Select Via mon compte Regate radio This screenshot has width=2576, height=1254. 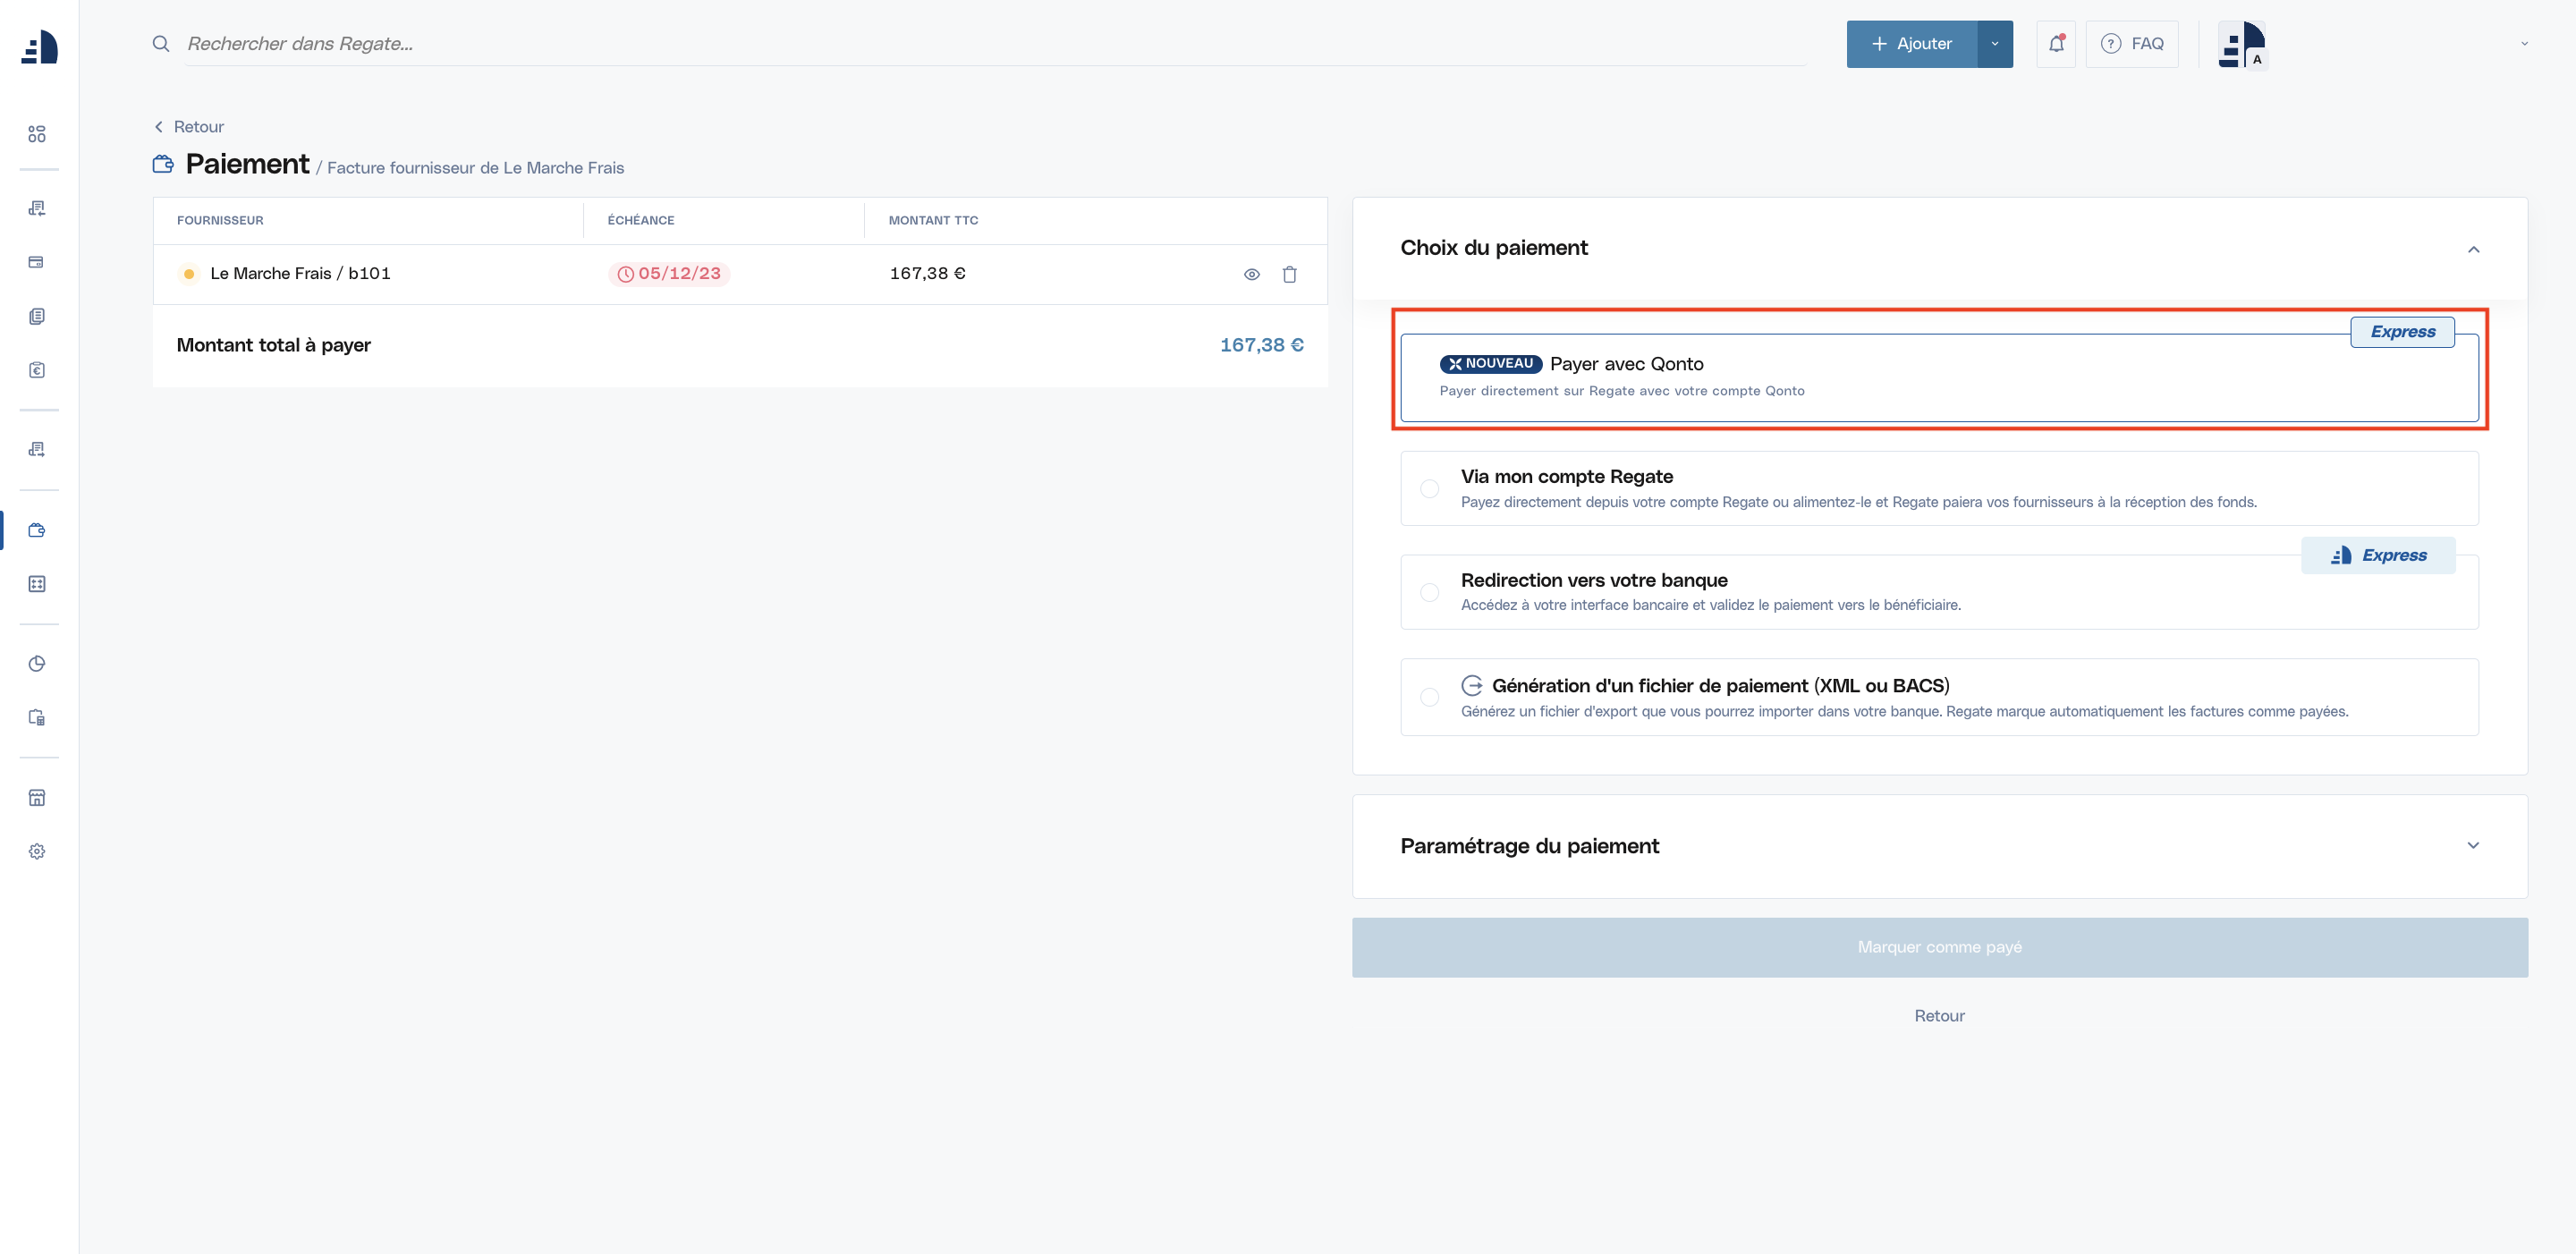coord(1430,488)
